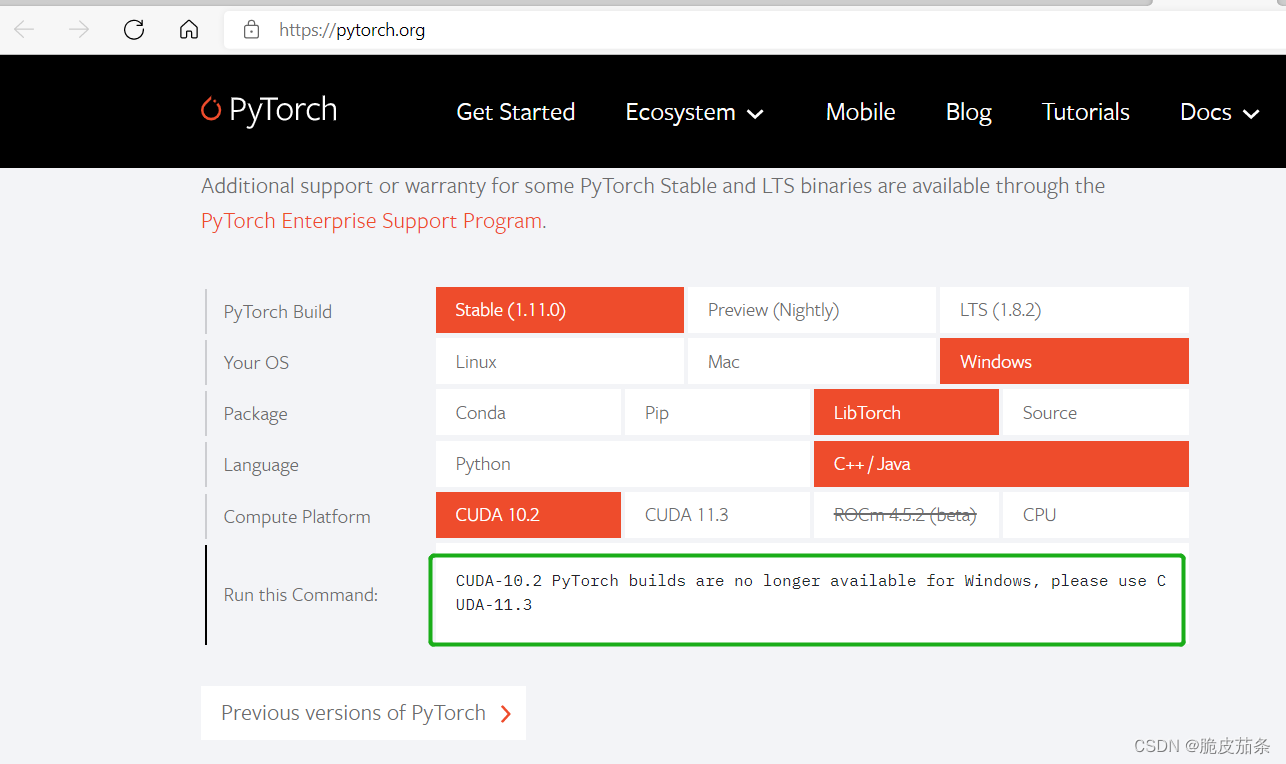The image size is (1286, 764).
Task: Click the Package row label
Action: pos(255,414)
